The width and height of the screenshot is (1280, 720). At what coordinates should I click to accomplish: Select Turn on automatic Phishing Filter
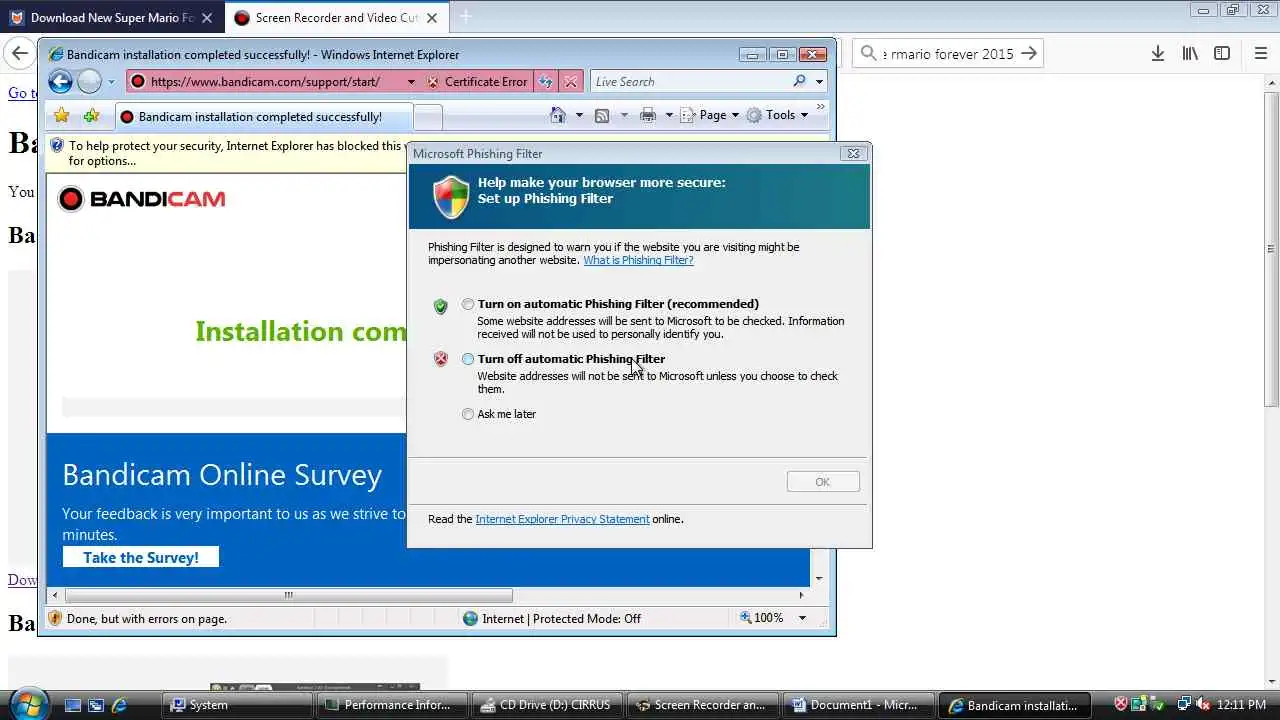pos(468,304)
